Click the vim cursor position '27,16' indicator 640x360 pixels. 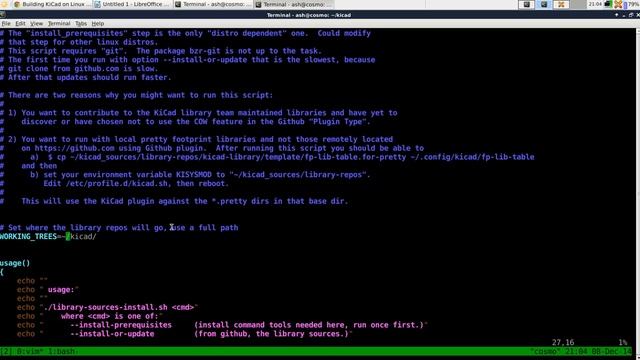click(563, 342)
